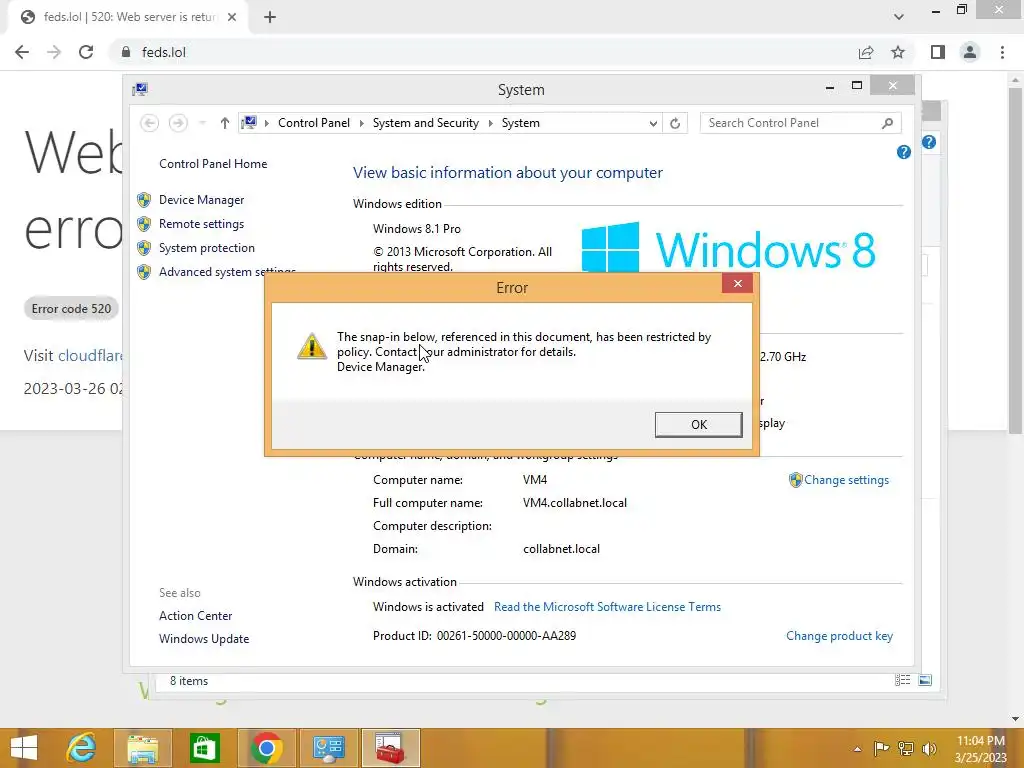Switch to Chrome on the taskbar

(266, 748)
